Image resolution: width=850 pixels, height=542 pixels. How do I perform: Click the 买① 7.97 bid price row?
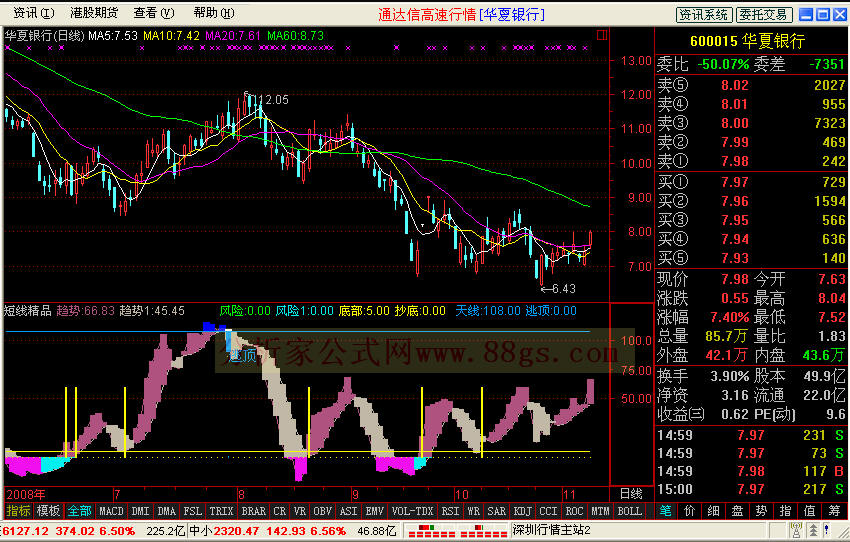tap(751, 182)
